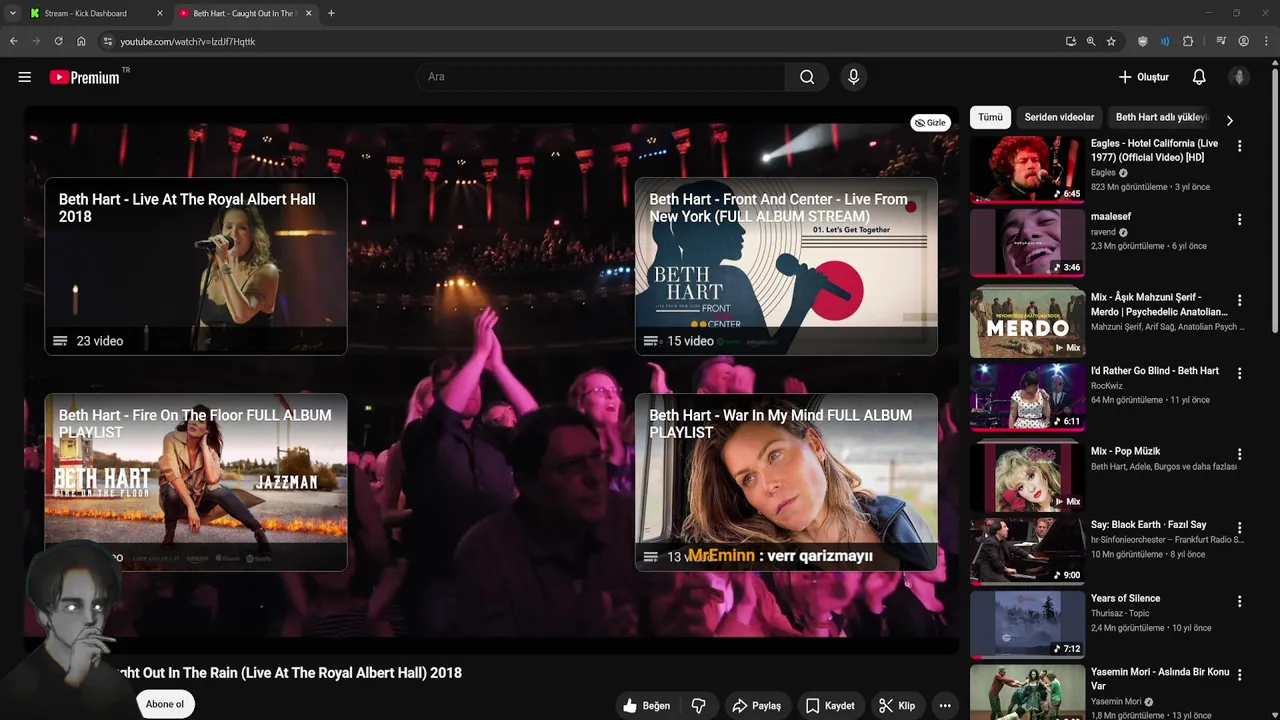Bookmark this page with star icon
This screenshot has width=1280, height=720.
point(1111,41)
